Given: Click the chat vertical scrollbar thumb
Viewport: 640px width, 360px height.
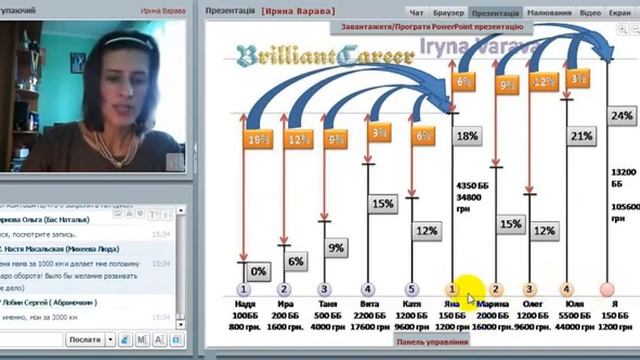Looking at the screenshot, I should point(181,267).
